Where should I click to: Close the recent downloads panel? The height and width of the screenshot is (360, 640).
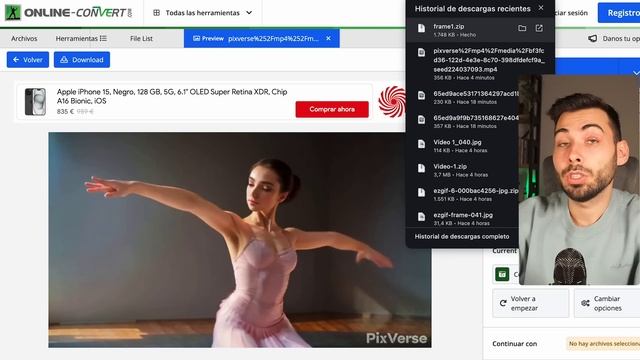541,8
